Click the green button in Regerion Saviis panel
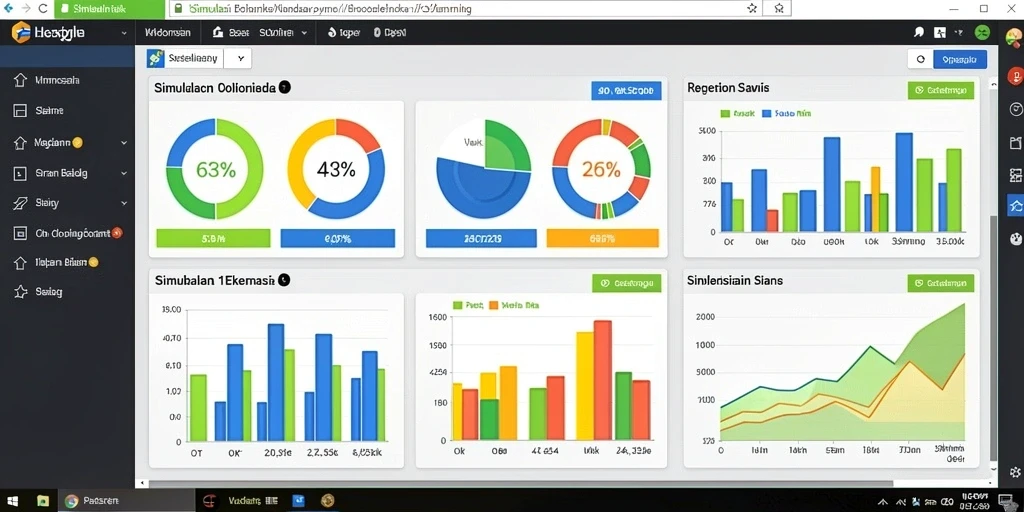Viewport: 1024px width, 512px height. coord(941,91)
